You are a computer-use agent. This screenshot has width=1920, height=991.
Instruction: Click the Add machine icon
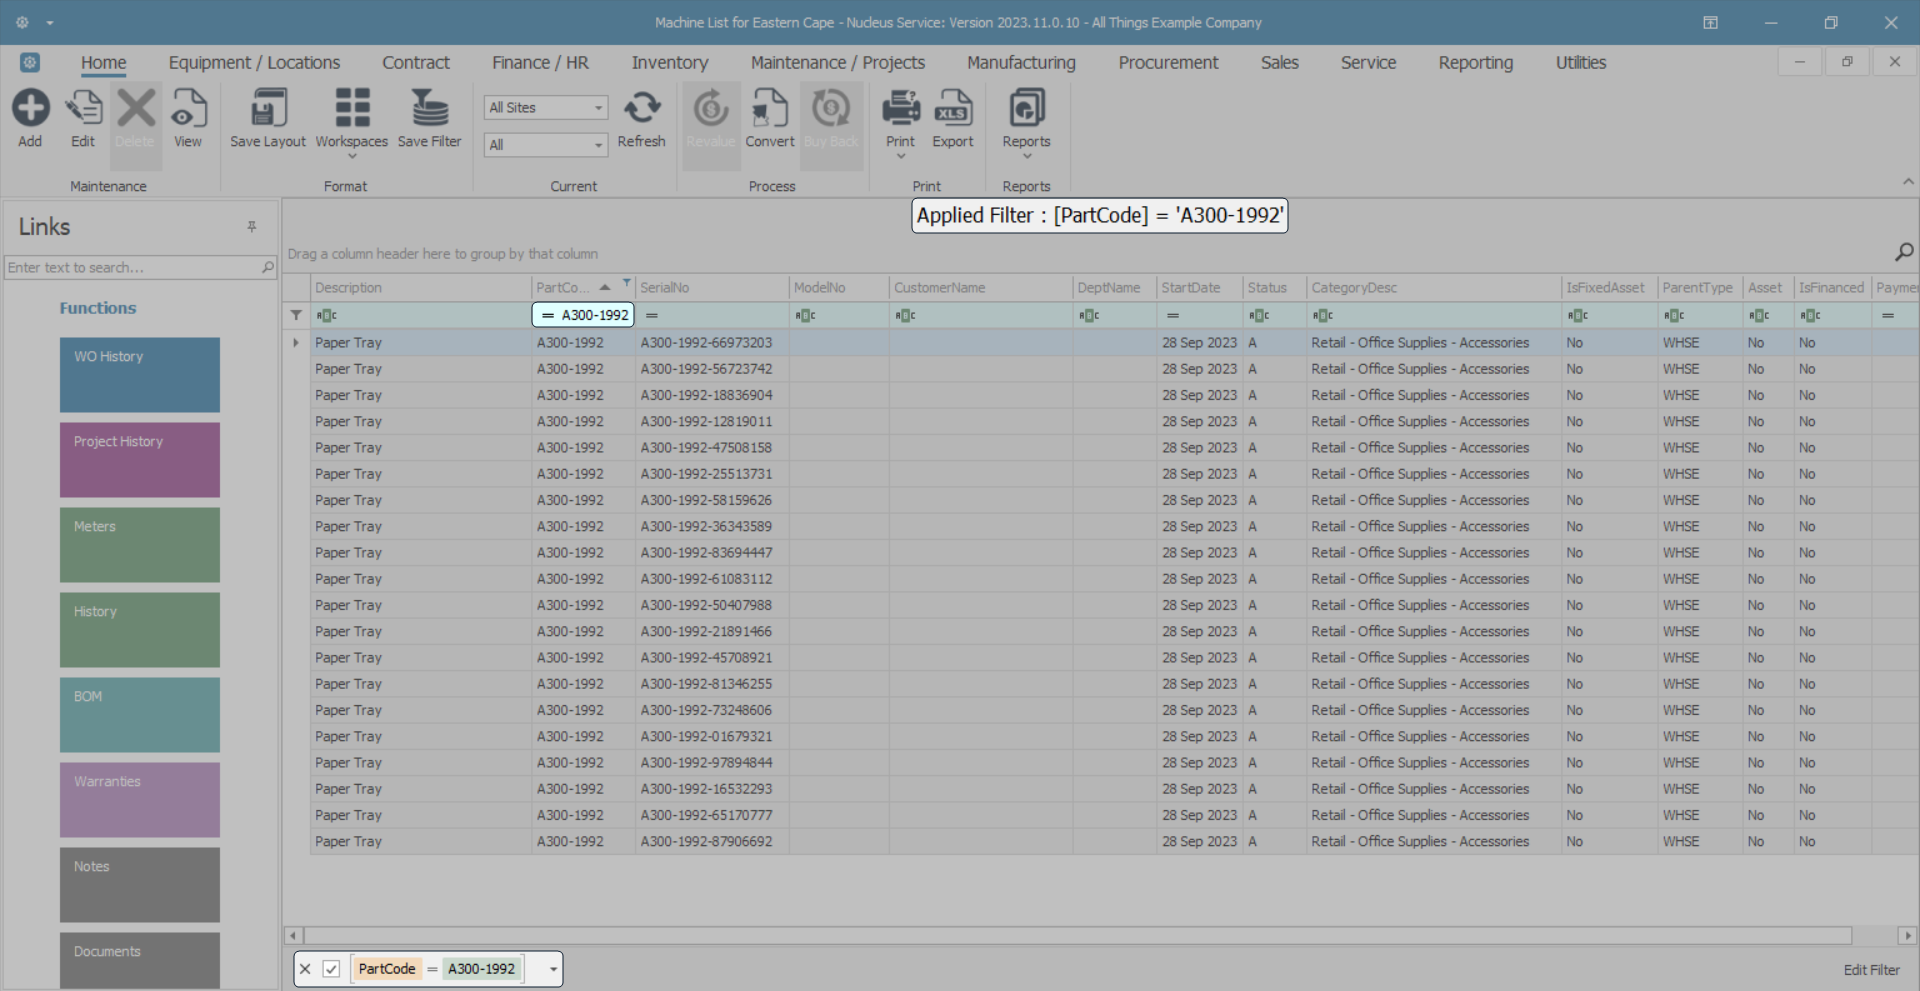[x=30, y=108]
